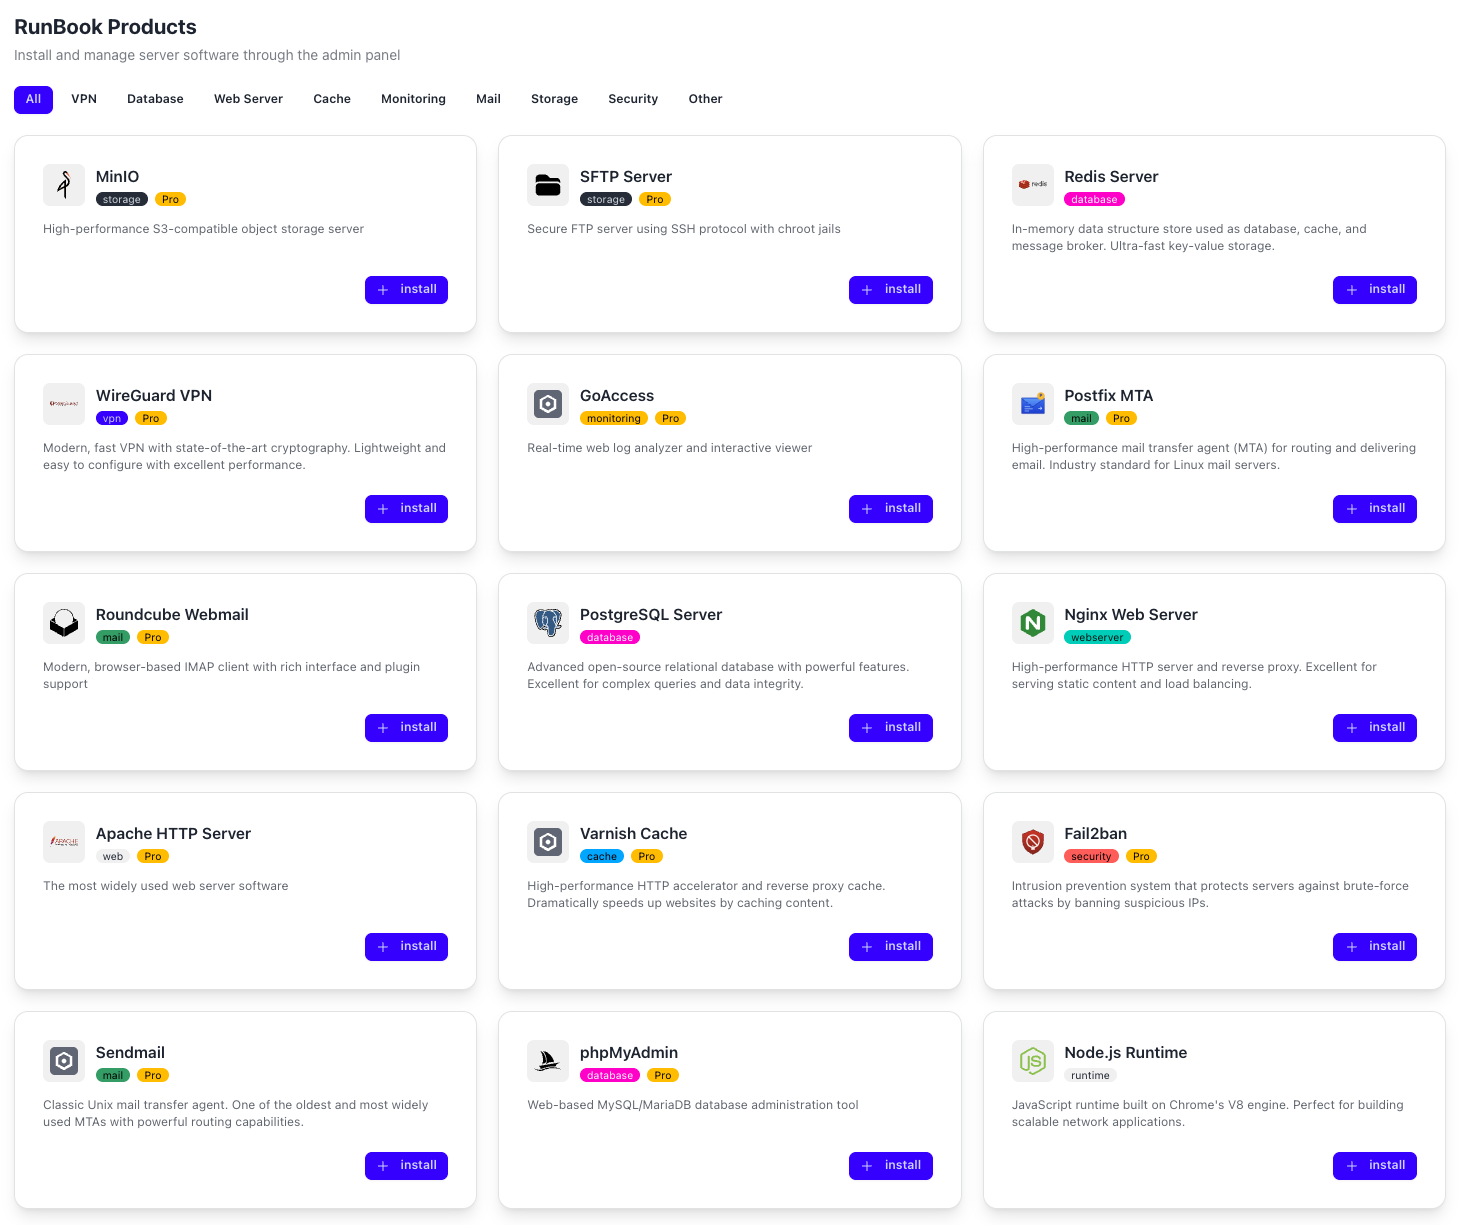
Task: Filter products by VPN category
Action: point(84,99)
